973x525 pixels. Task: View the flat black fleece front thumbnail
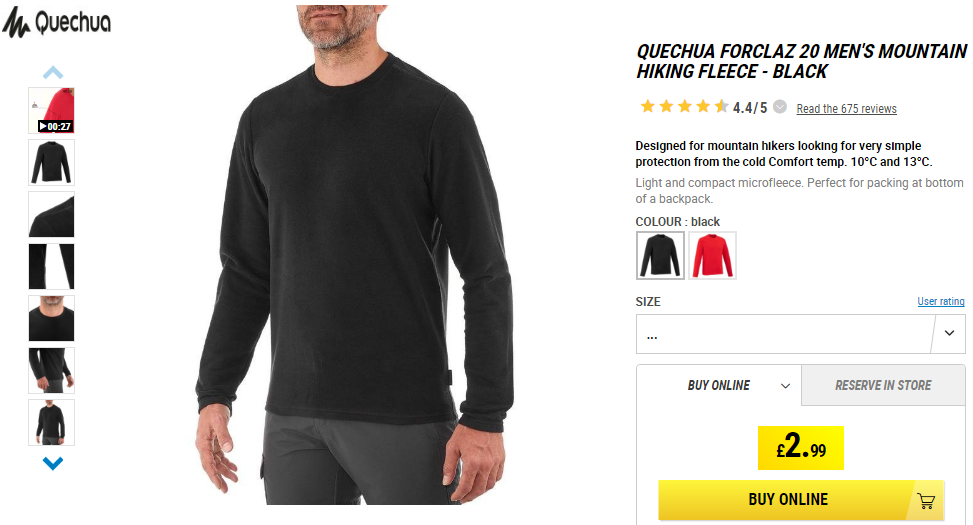(x=52, y=163)
